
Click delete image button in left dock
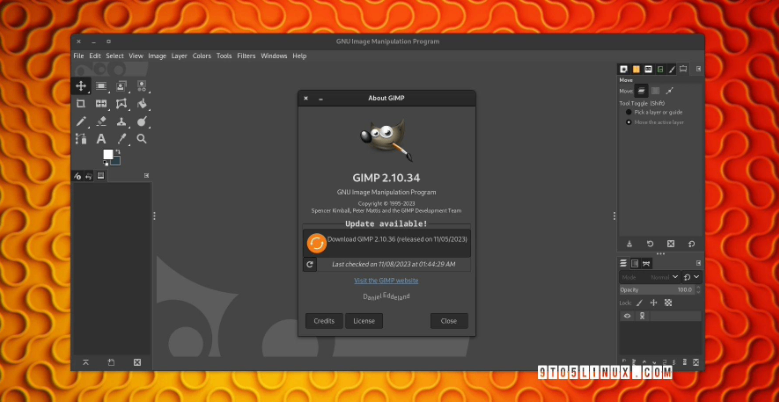137,363
